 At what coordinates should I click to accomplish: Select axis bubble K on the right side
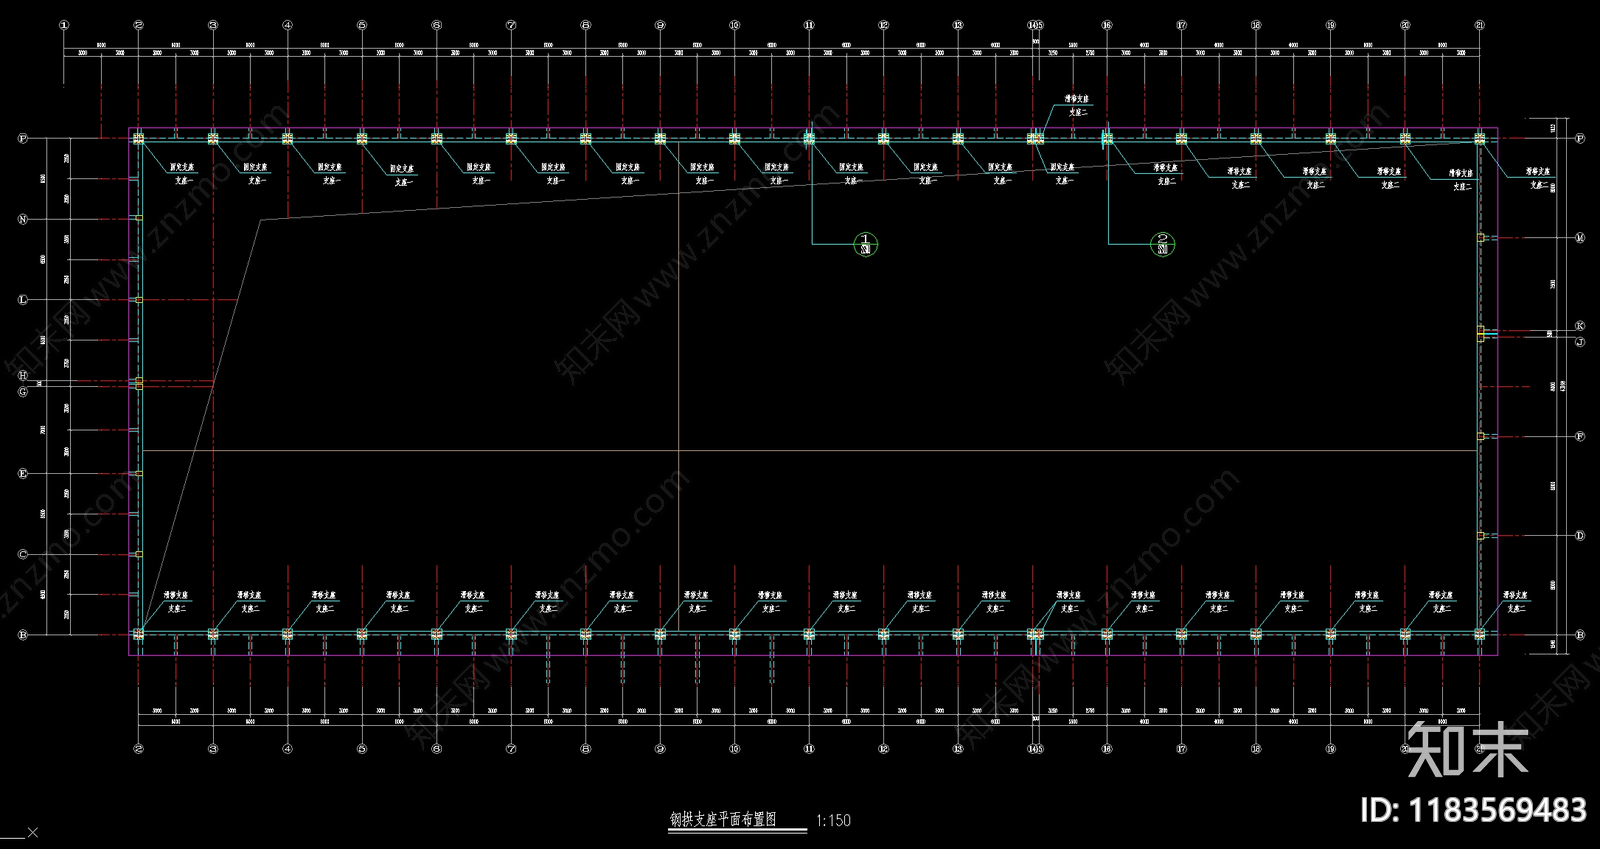tap(1580, 326)
